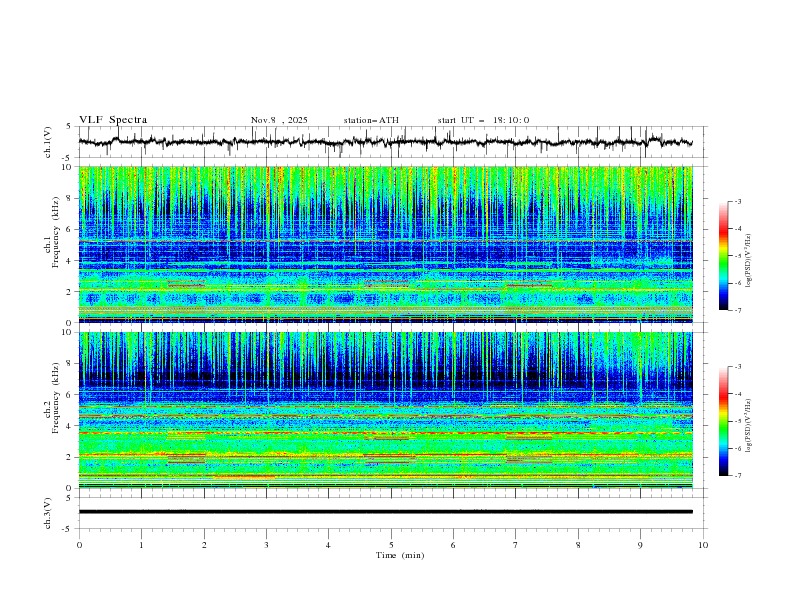Click the "station=ATH" header label
The width and height of the screenshot is (792, 612).
click(x=371, y=120)
